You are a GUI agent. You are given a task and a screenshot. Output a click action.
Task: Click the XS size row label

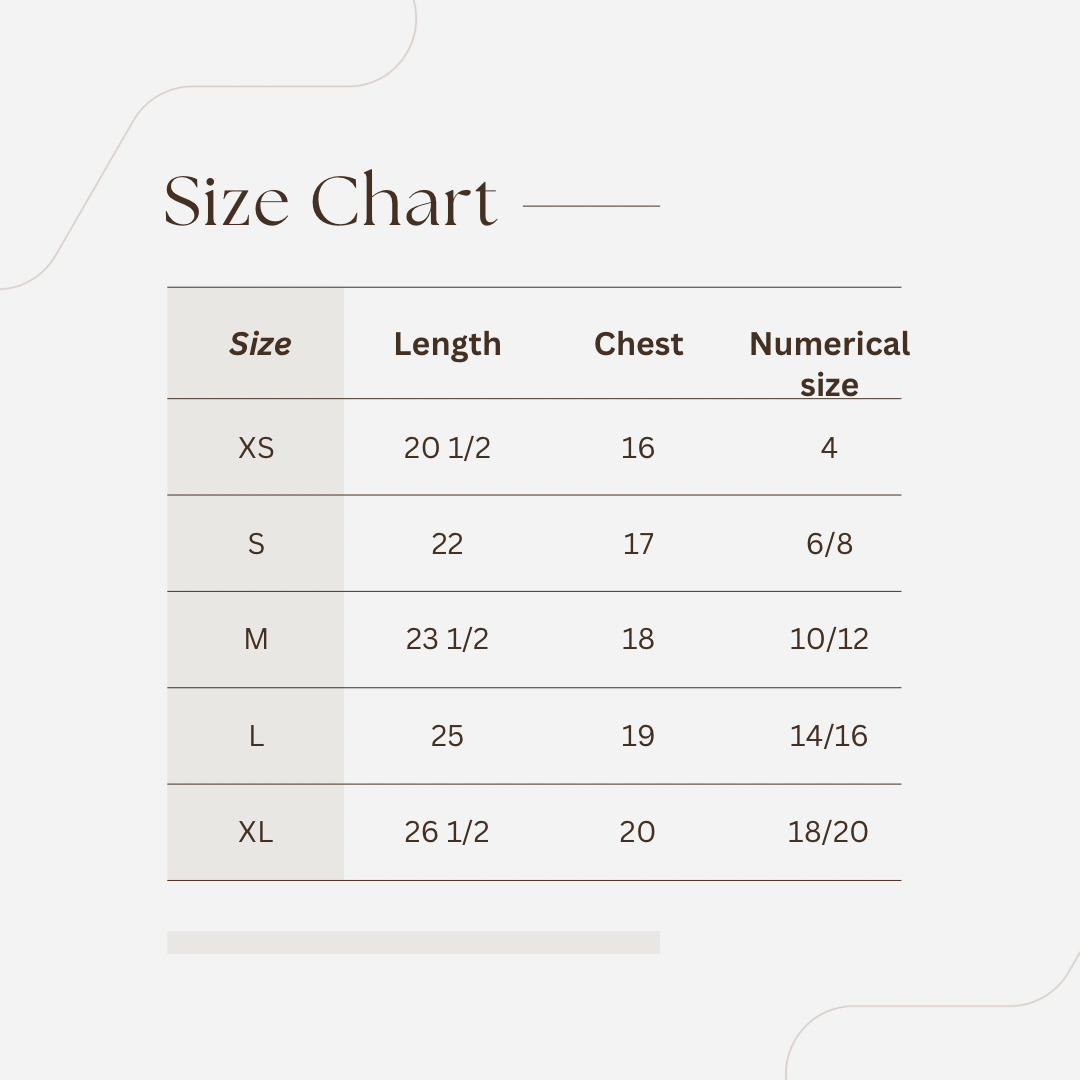pos(256,448)
